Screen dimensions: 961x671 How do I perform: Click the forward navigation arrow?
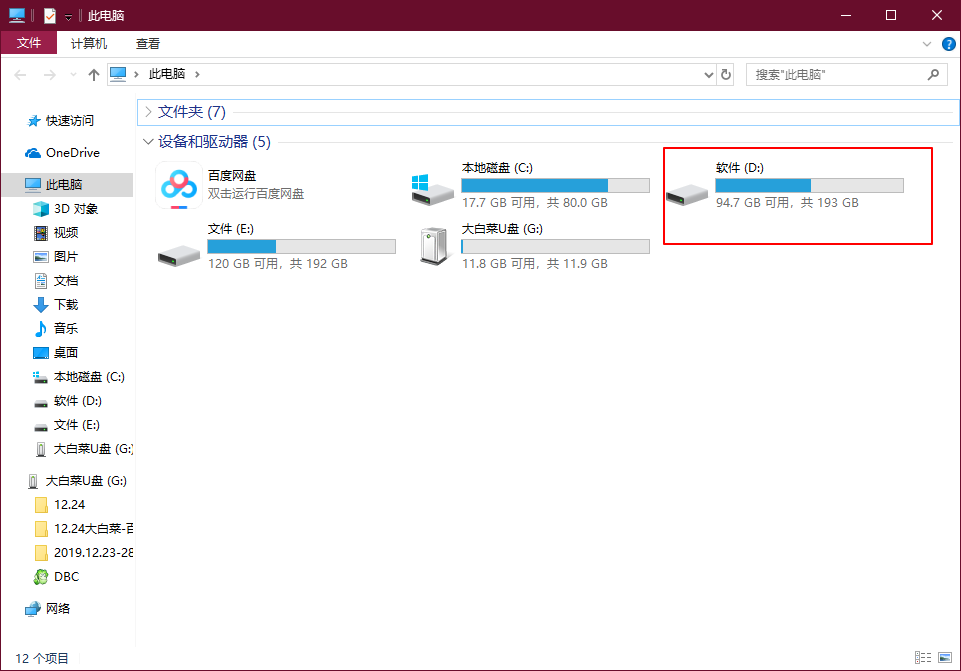[50, 75]
